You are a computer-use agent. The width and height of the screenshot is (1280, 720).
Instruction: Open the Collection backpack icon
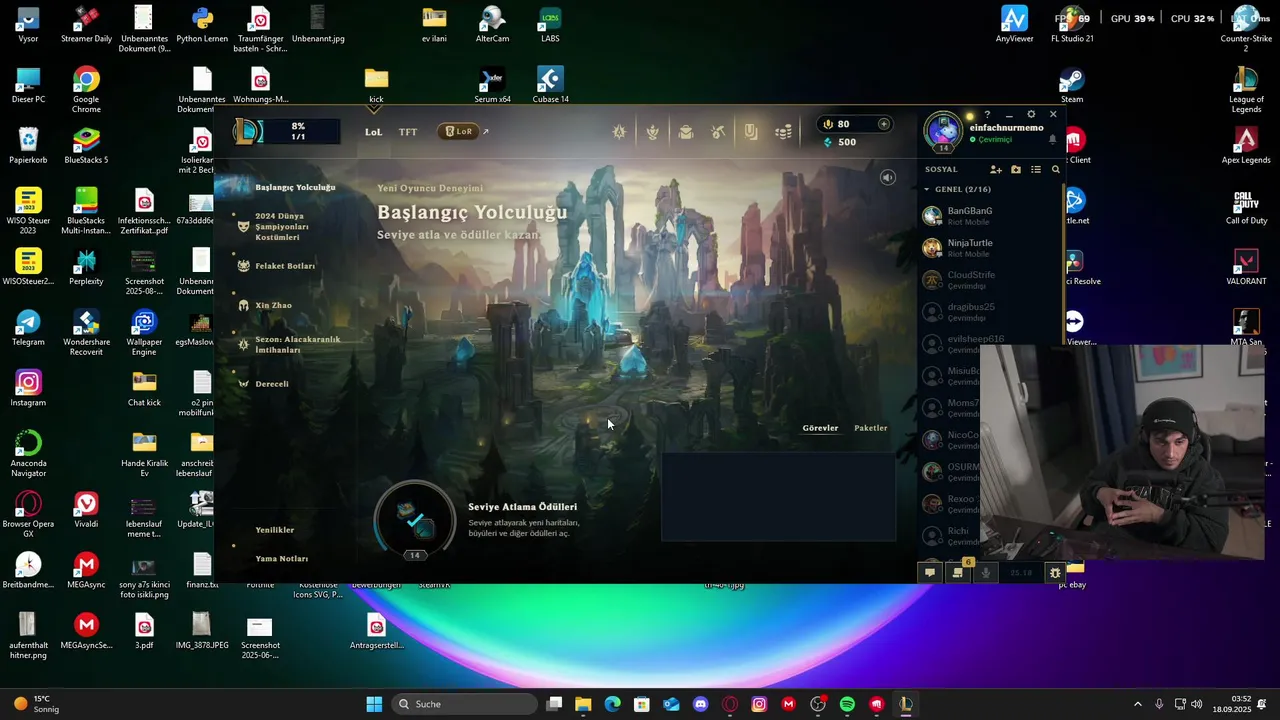point(686,132)
